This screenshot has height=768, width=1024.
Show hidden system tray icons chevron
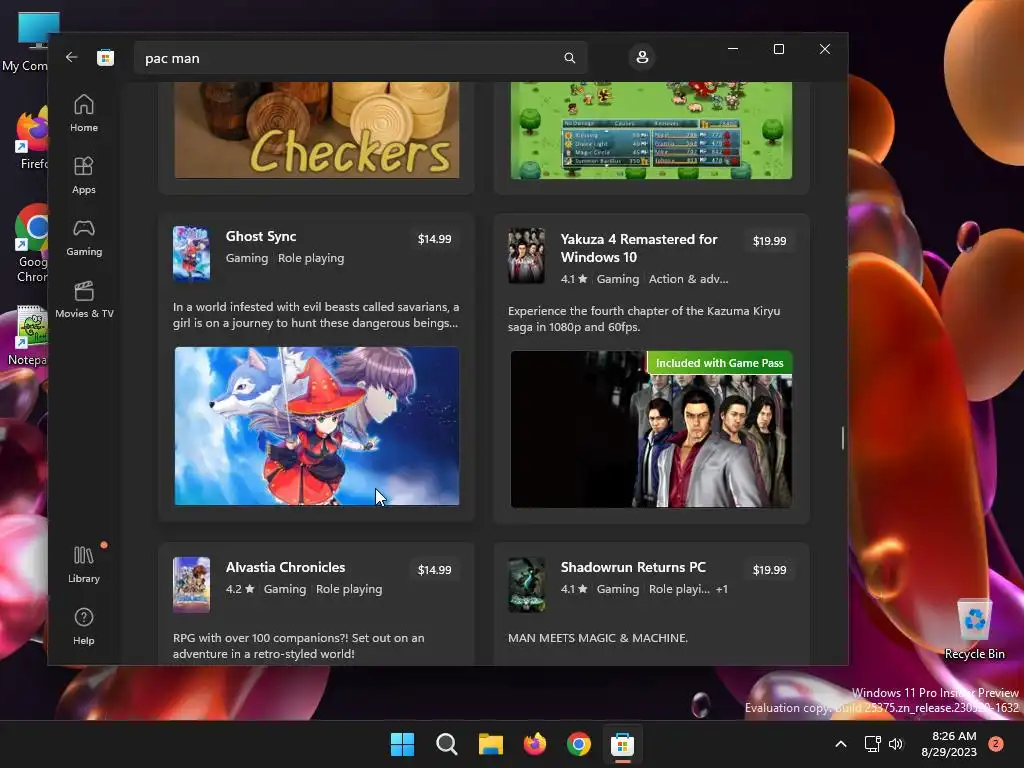pos(841,744)
